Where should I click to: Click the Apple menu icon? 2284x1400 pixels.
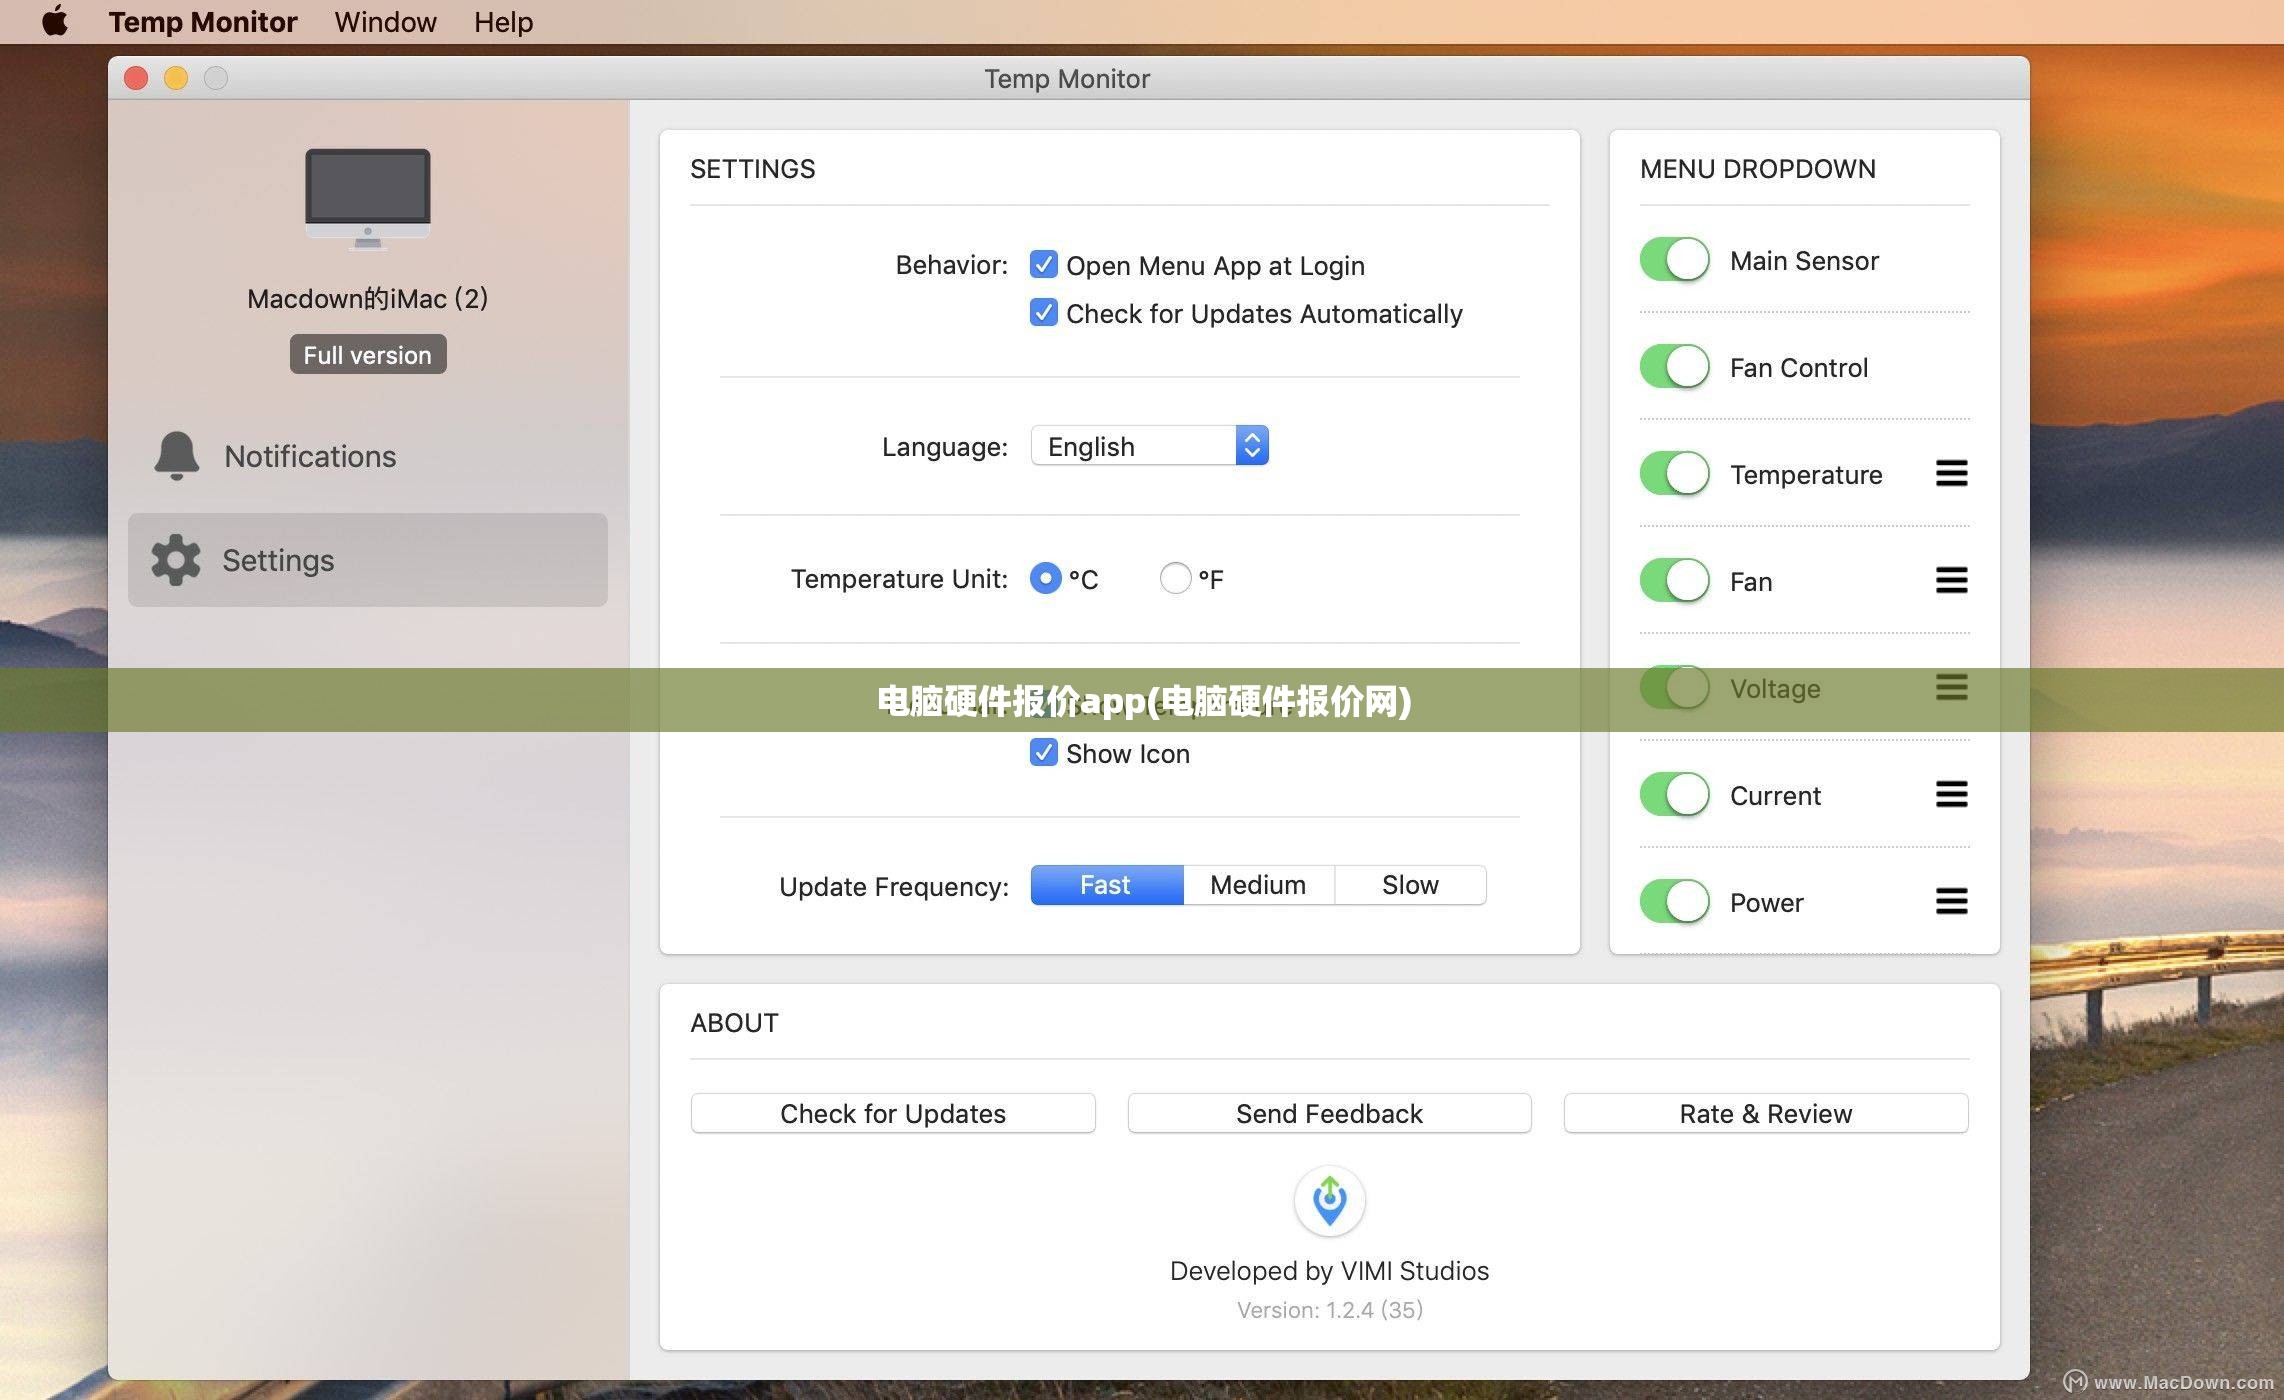pyautogui.click(x=55, y=21)
